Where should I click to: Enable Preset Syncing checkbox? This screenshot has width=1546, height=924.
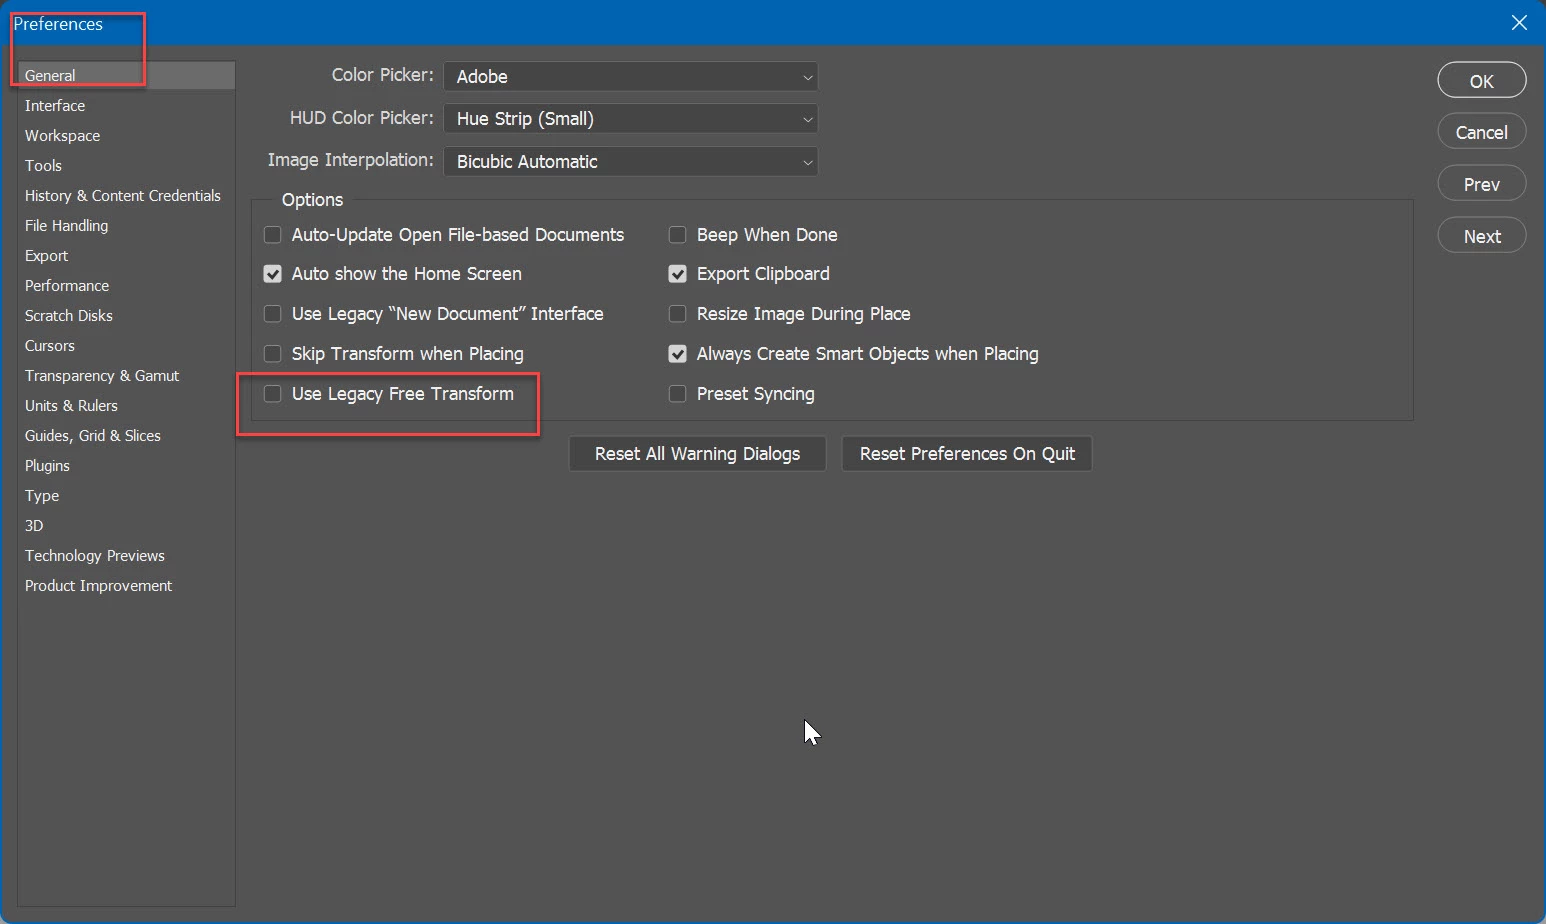pyautogui.click(x=677, y=394)
